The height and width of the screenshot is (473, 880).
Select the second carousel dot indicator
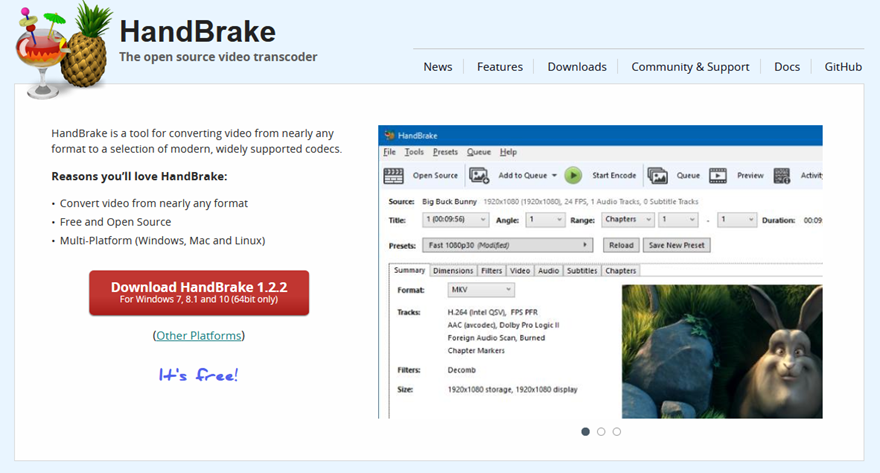point(601,432)
